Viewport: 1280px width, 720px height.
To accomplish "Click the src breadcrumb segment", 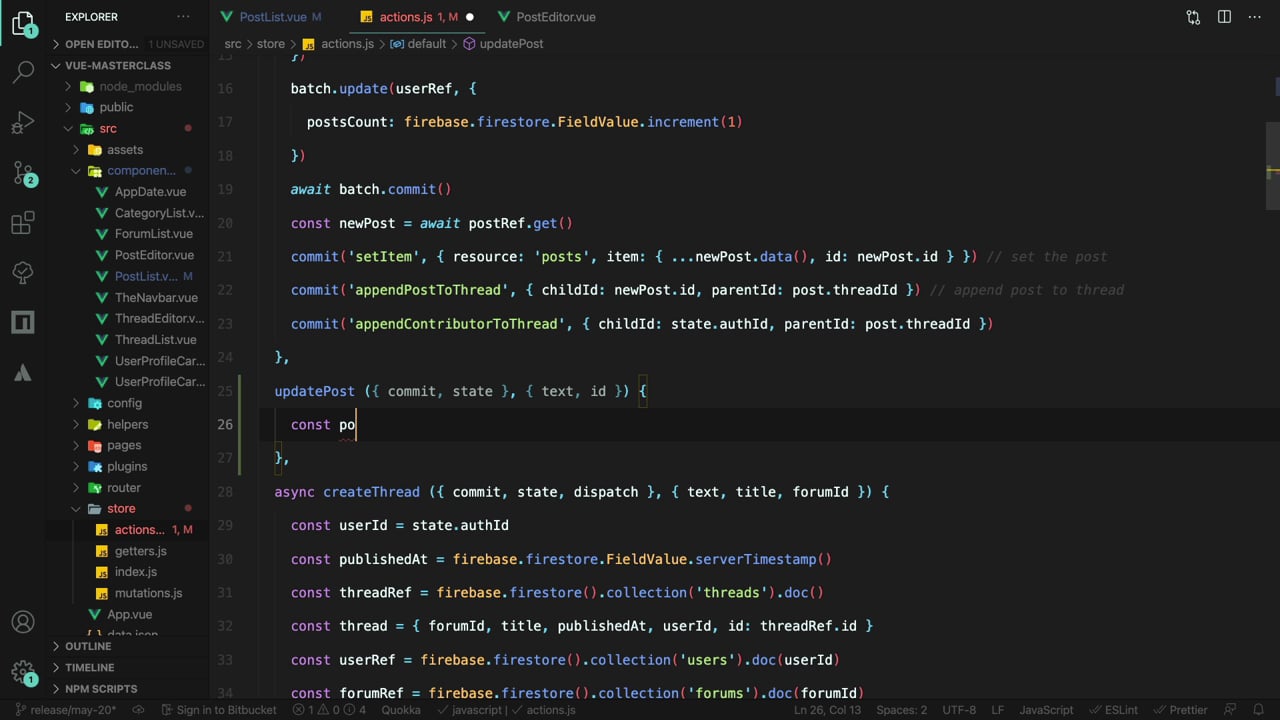I will click(x=233, y=44).
